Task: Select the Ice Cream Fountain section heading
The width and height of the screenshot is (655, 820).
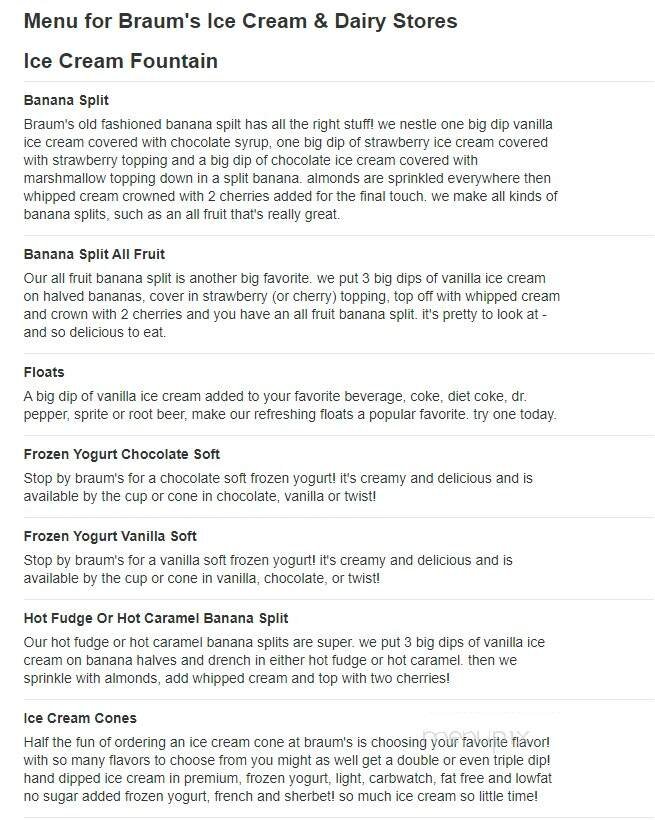Action: (121, 61)
